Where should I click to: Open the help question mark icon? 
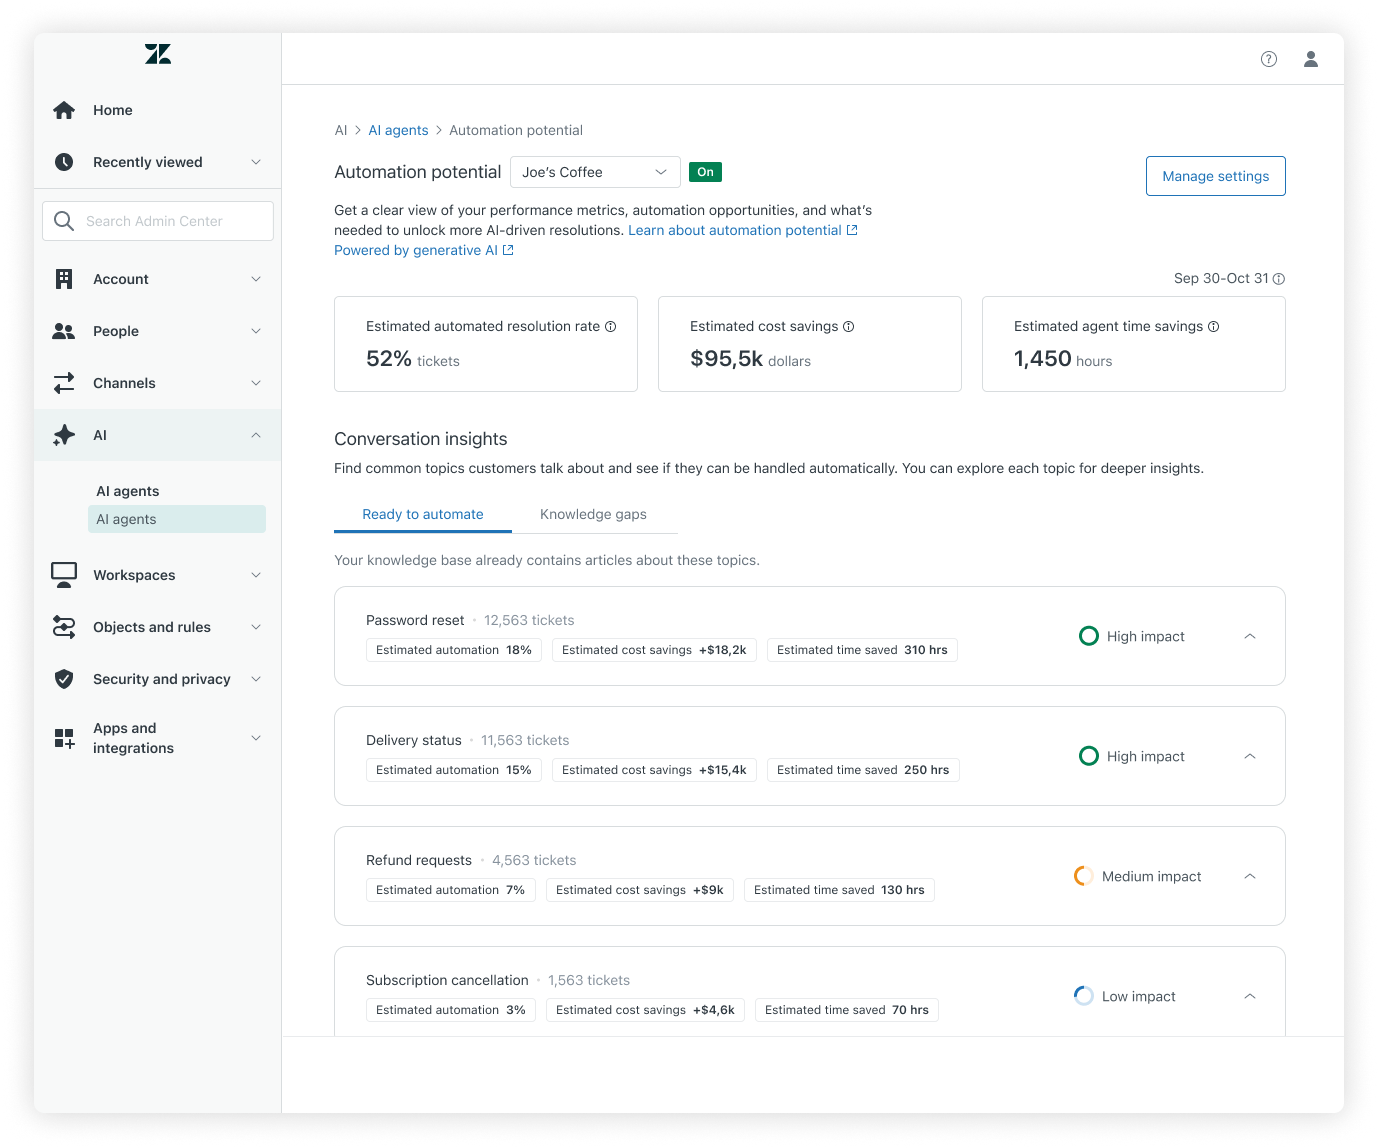[x=1269, y=59]
